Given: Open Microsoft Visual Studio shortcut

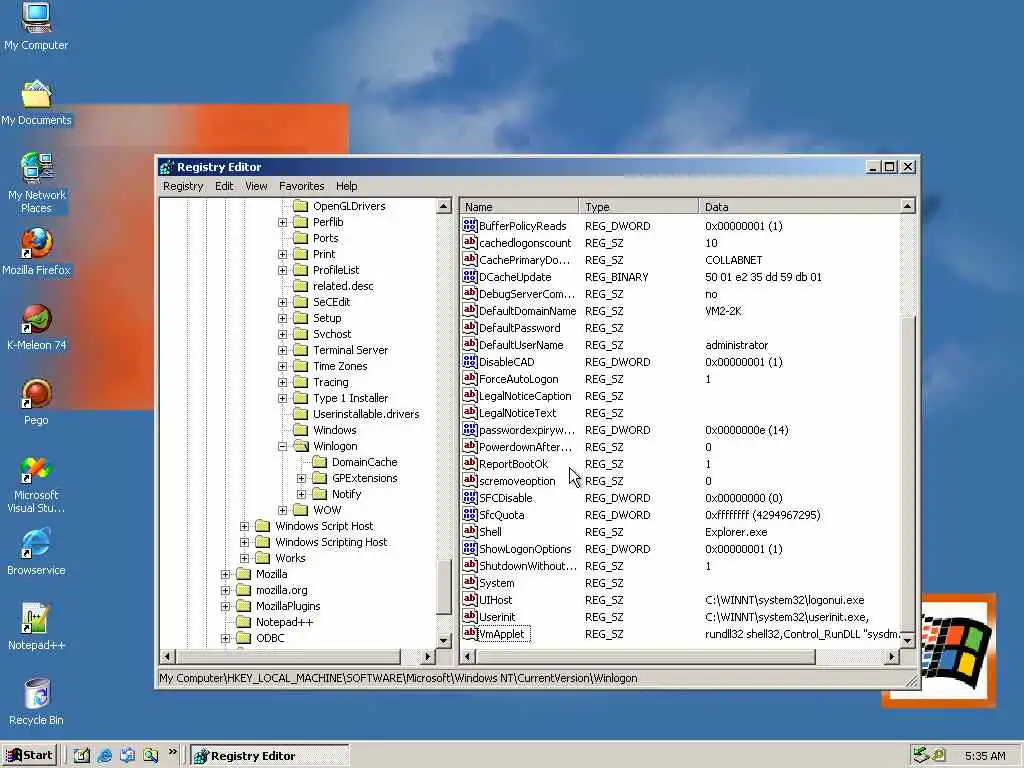Looking at the screenshot, I should pyautogui.click(x=36, y=469).
